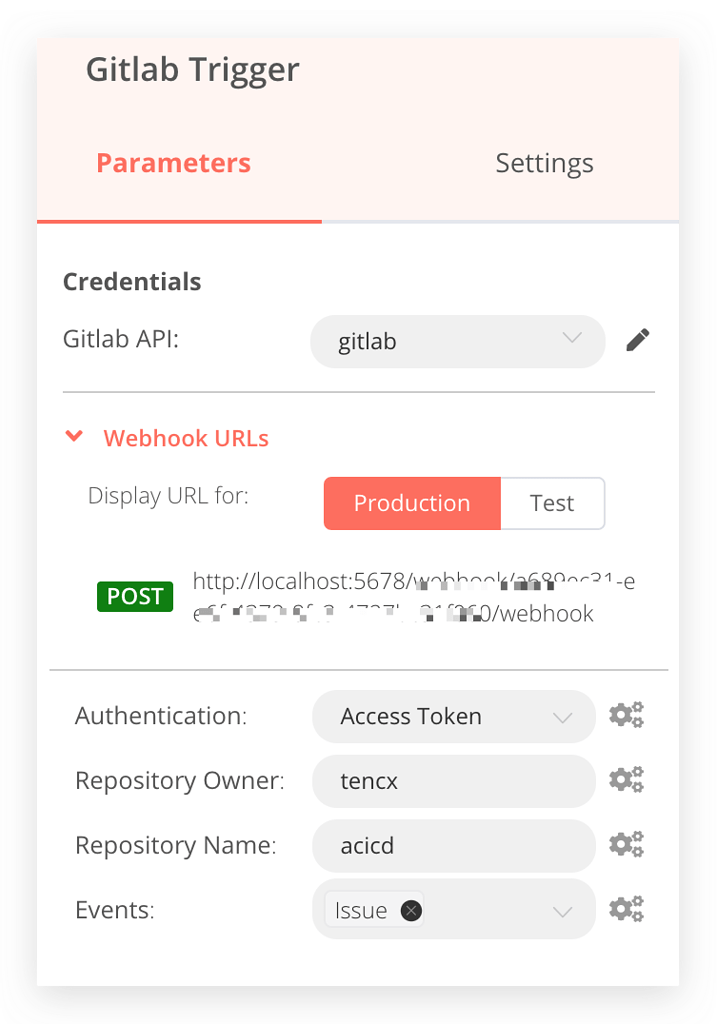This screenshot has width=717, height=1024.
Task: Click the Gitlab Trigger node title
Action: pos(192,70)
